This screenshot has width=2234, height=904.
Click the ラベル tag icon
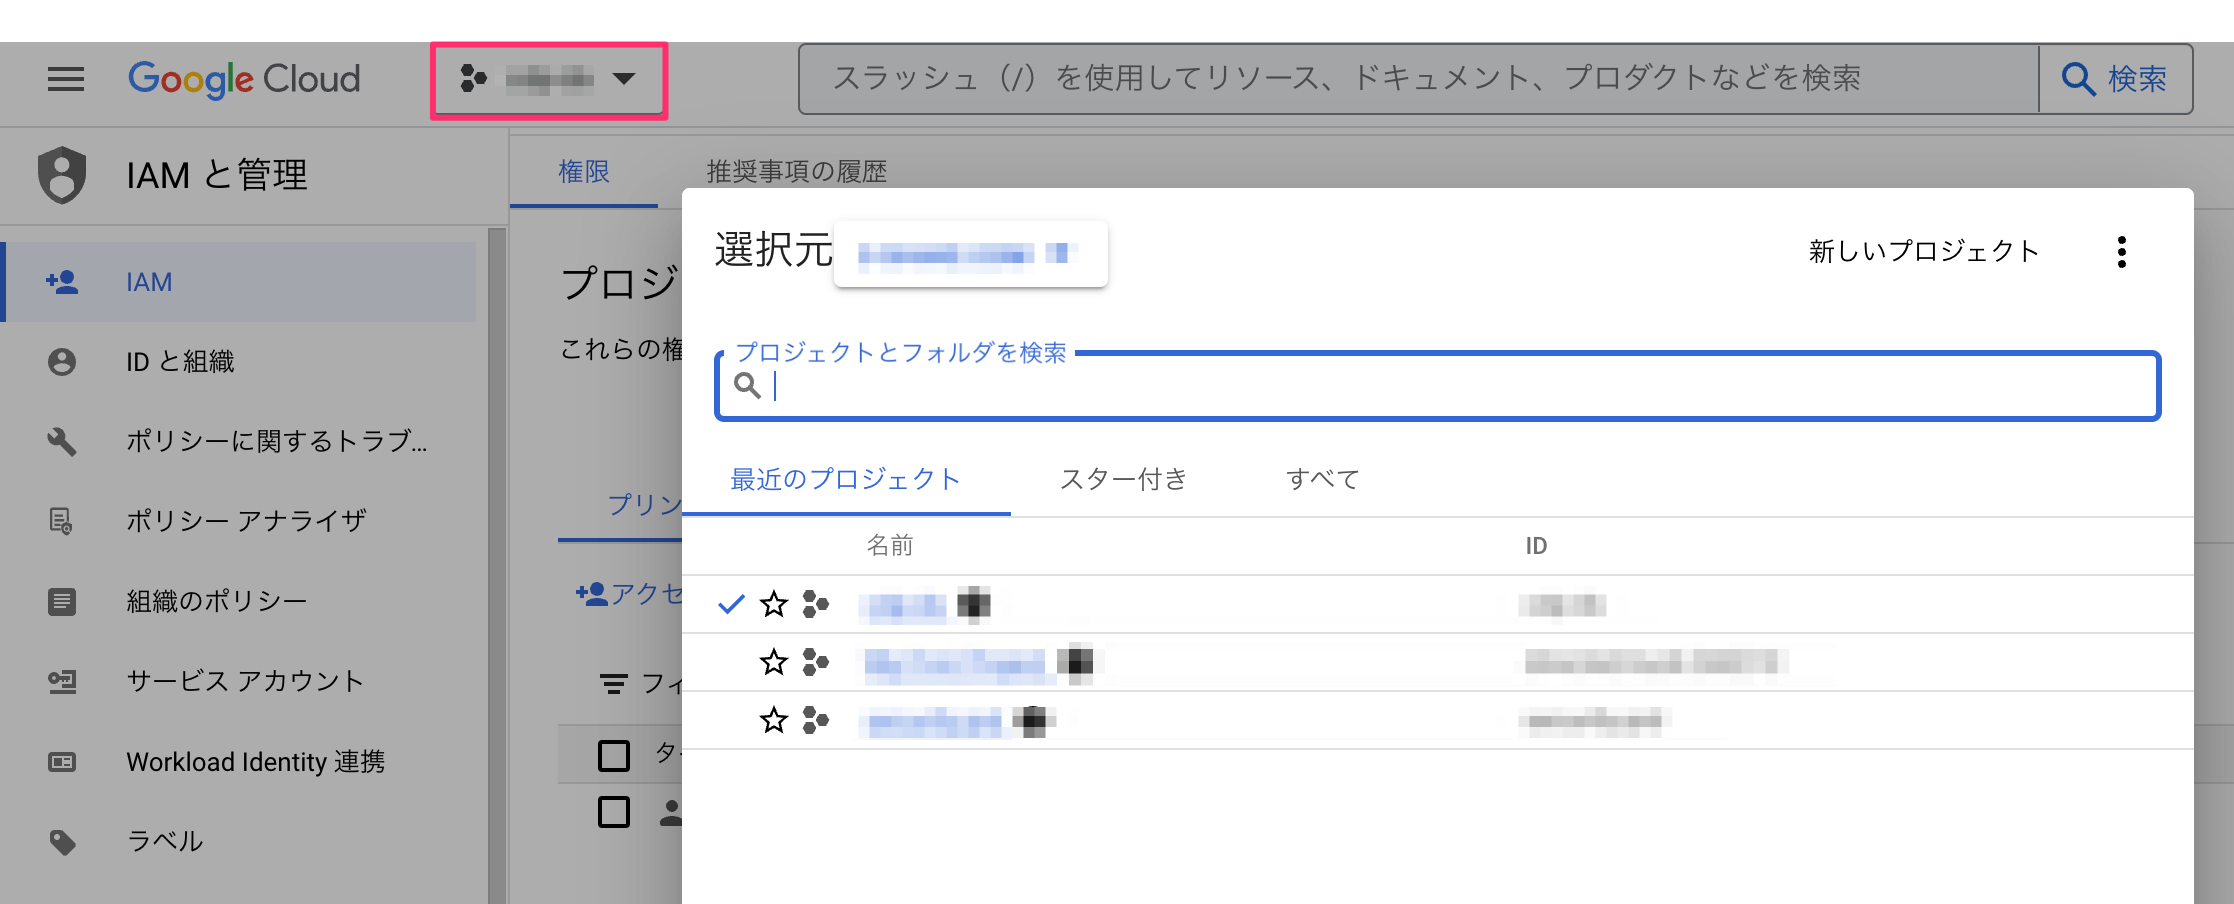[62, 842]
